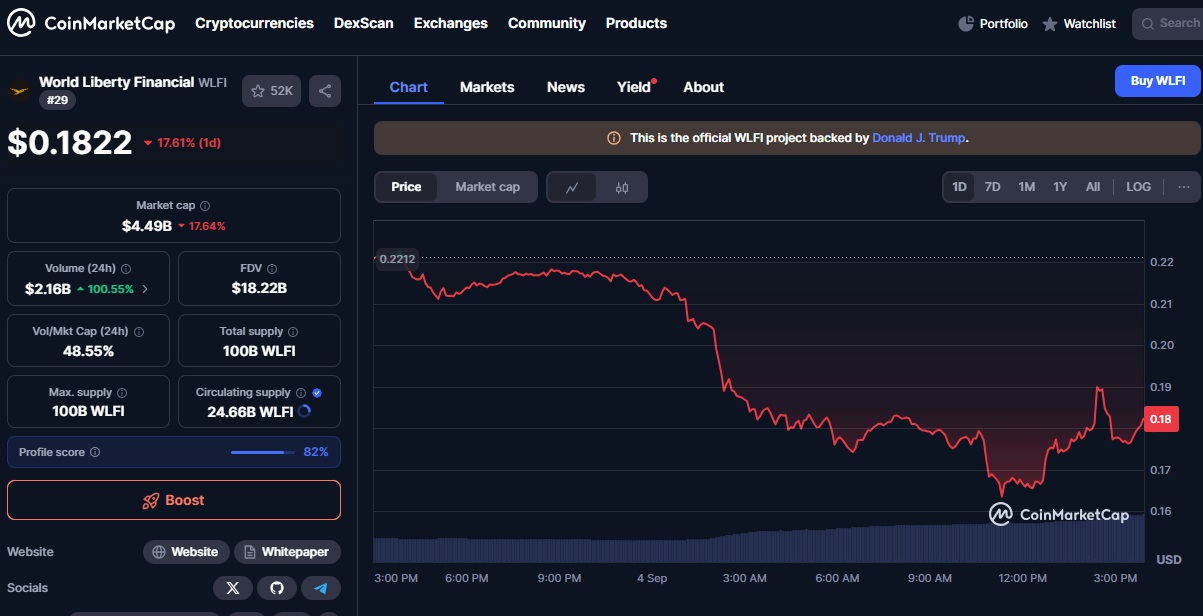This screenshot has height=616, width=1203.
Task: Set chart range to 7D
Action: [x=993, y=187]
